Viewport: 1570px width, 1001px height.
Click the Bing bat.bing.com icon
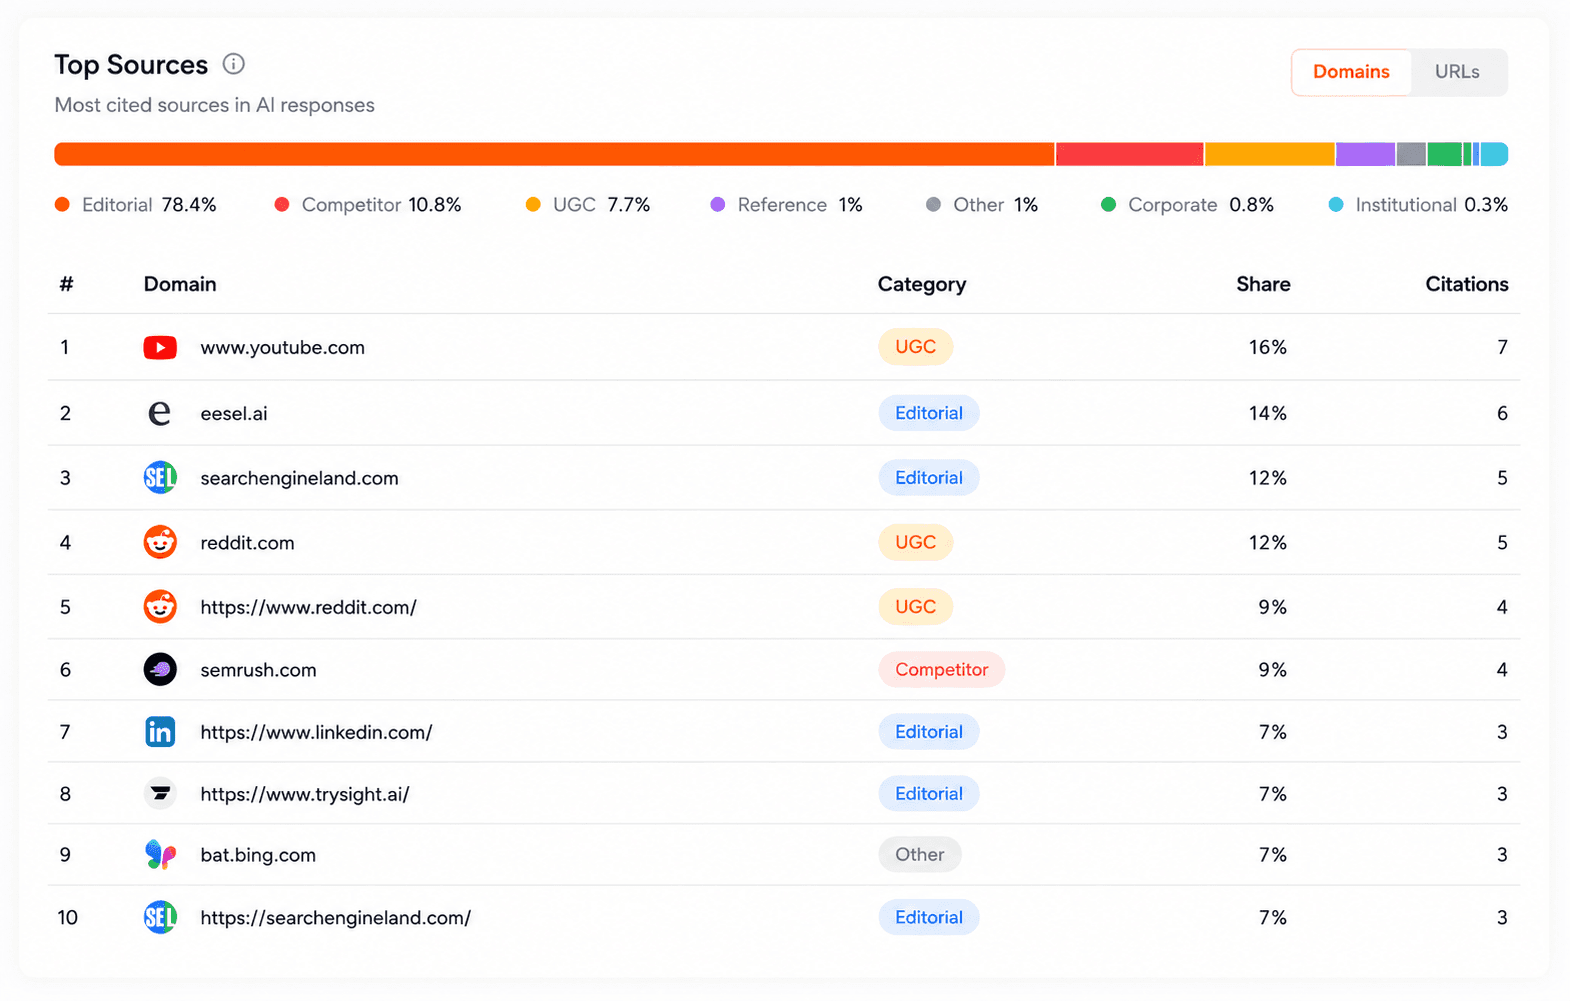(x=160, y=855)
